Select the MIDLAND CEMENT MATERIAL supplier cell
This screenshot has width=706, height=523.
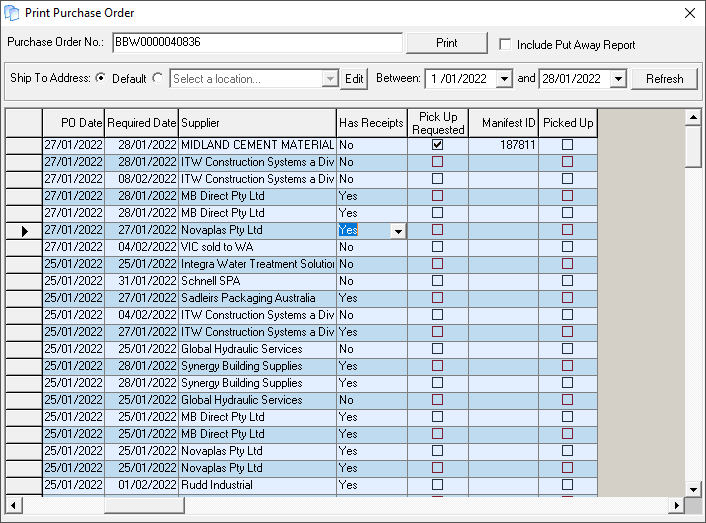click(258, 145)
